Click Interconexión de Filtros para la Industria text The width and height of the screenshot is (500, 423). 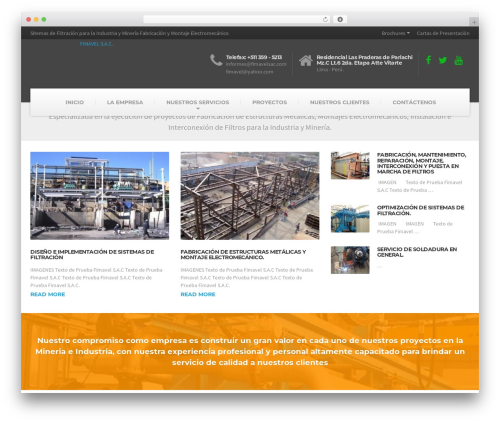[x=250, y=127]
